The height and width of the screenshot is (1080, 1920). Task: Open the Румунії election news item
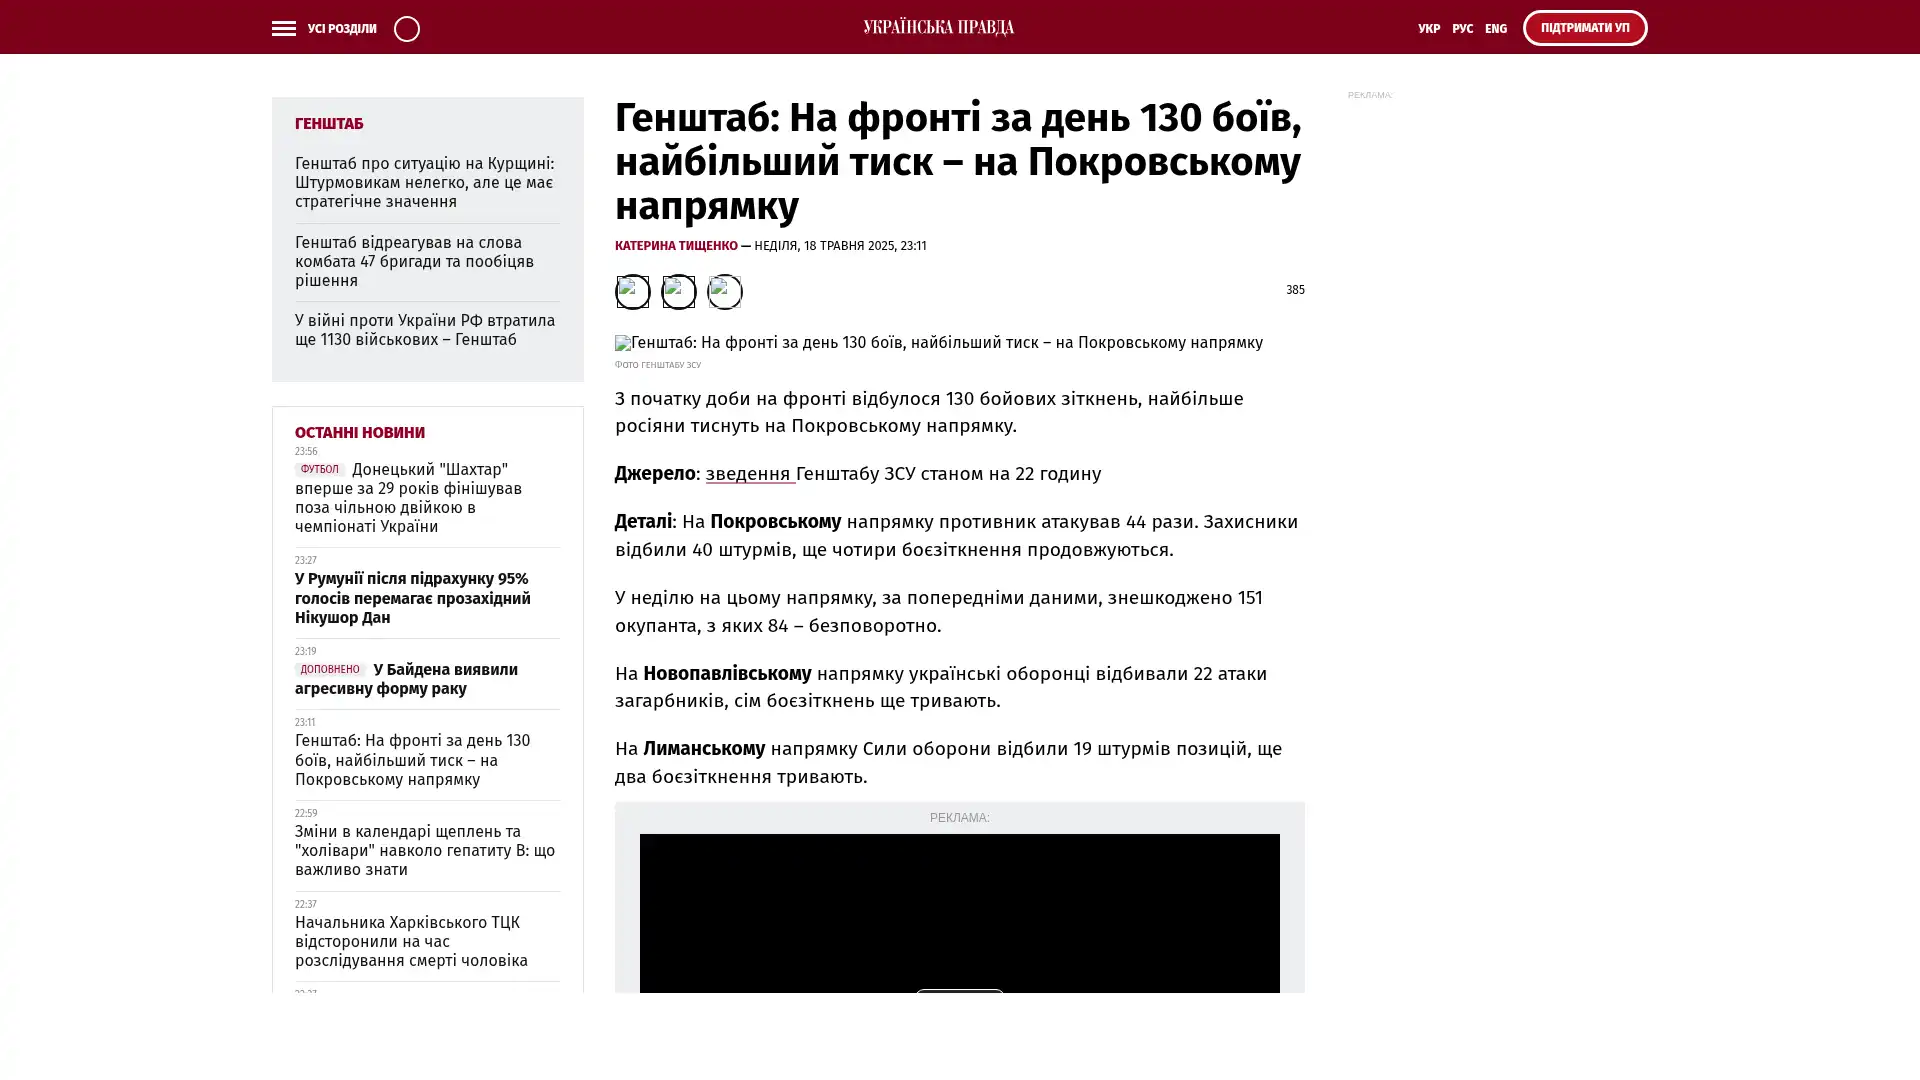(x=412, y=598)
